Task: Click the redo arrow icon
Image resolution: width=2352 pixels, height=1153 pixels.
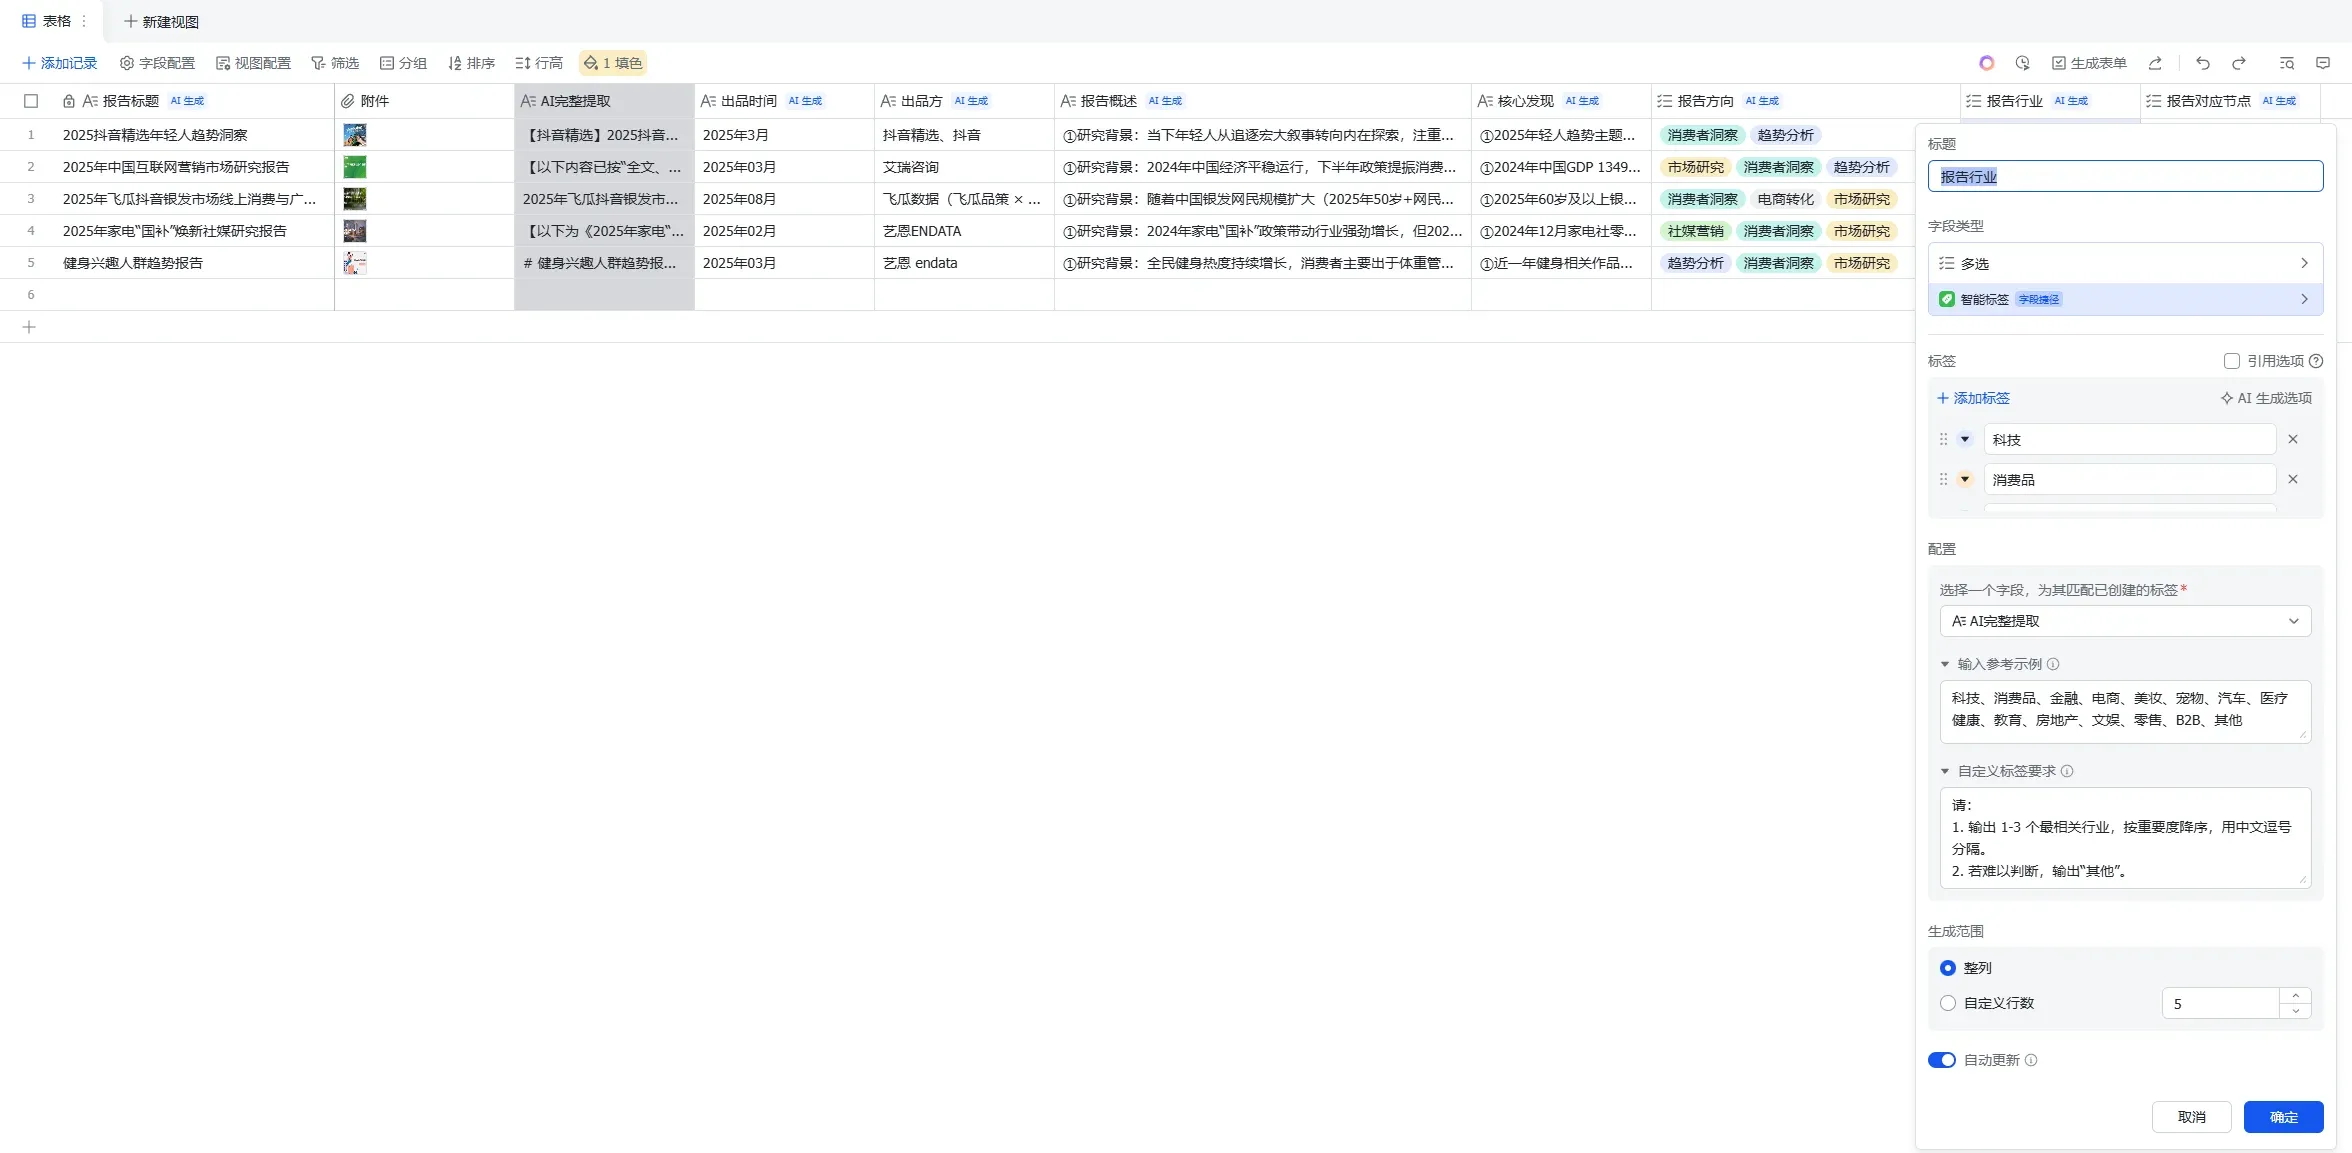Action: pos(2239,63)
